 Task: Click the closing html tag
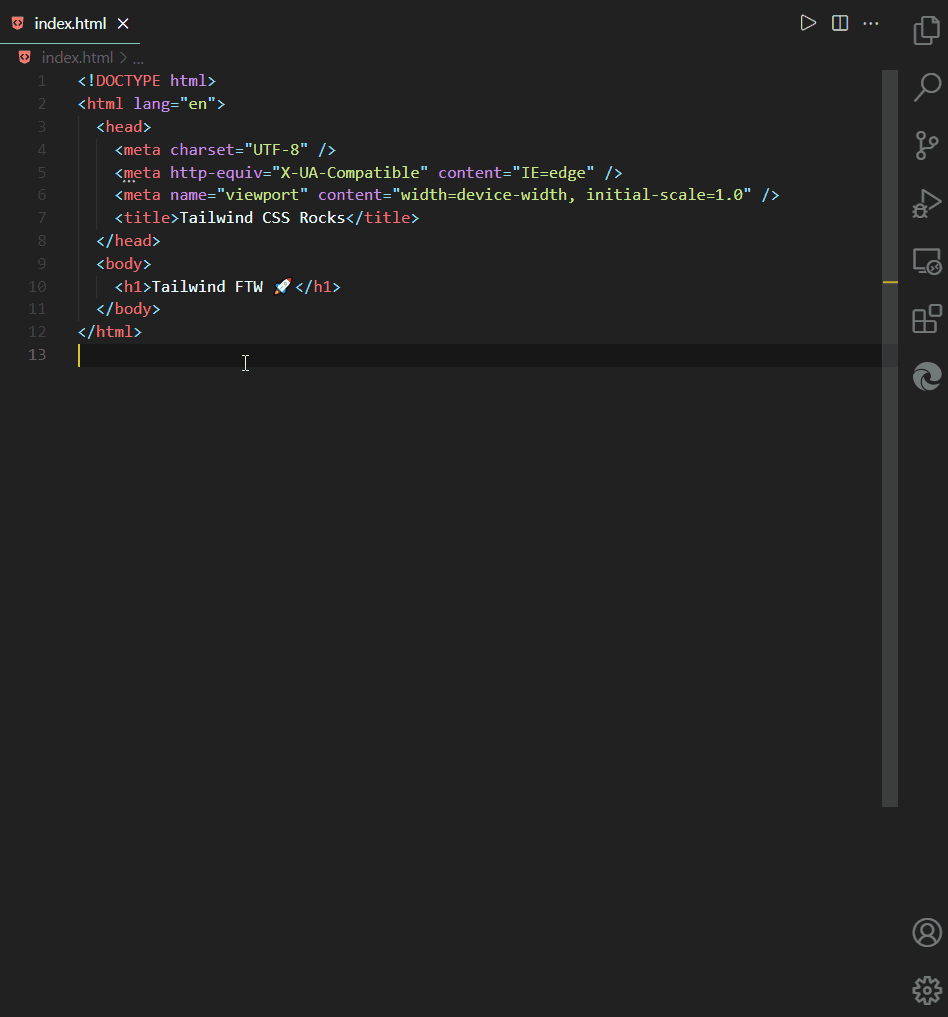coord(110,332)
